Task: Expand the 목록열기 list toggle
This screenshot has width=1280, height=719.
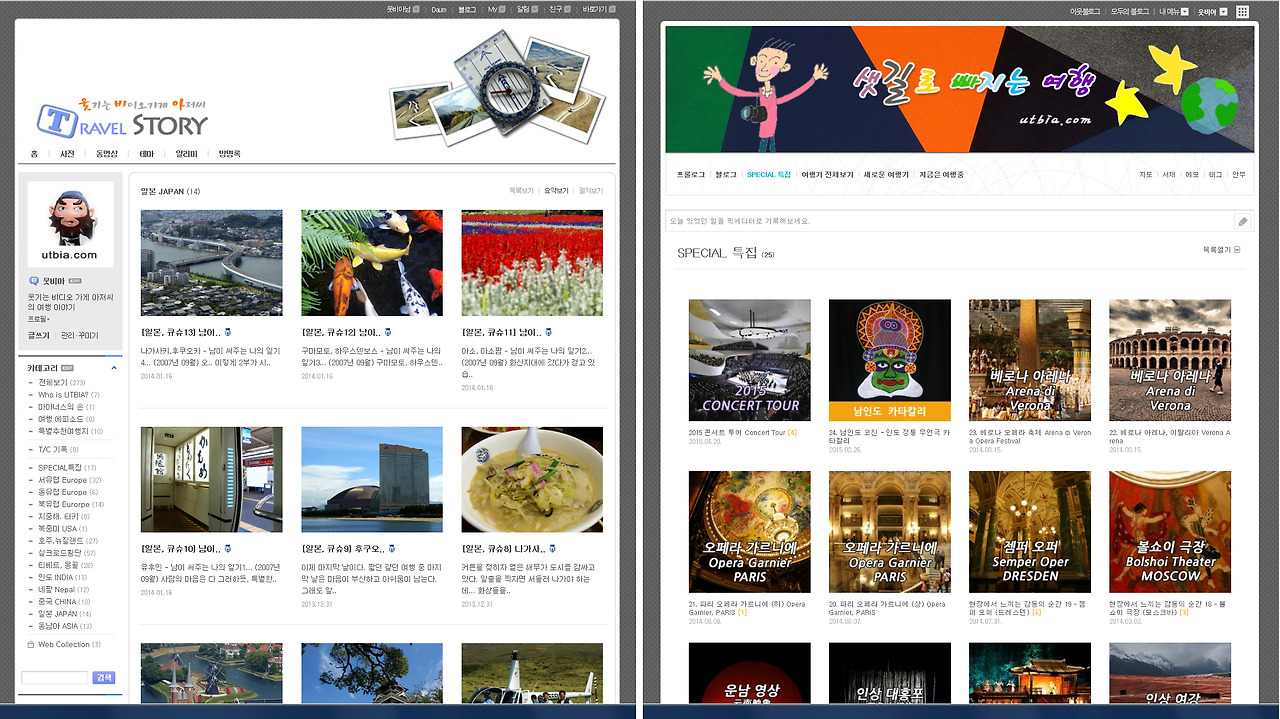Action: [x=1221, y=250]
